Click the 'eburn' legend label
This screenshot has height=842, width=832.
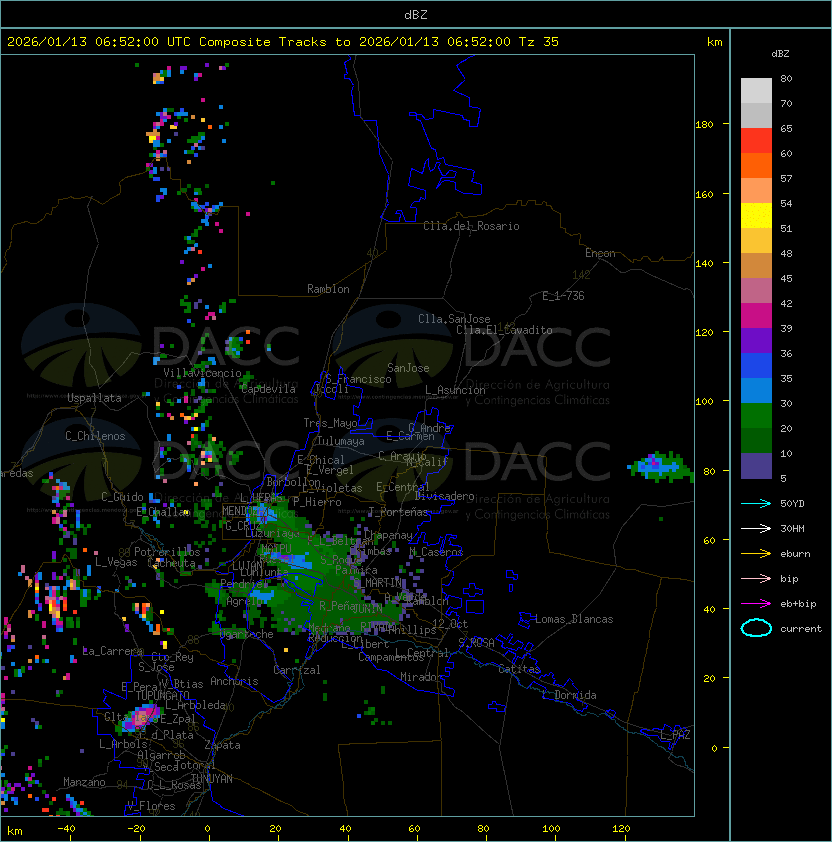[795, 554]
